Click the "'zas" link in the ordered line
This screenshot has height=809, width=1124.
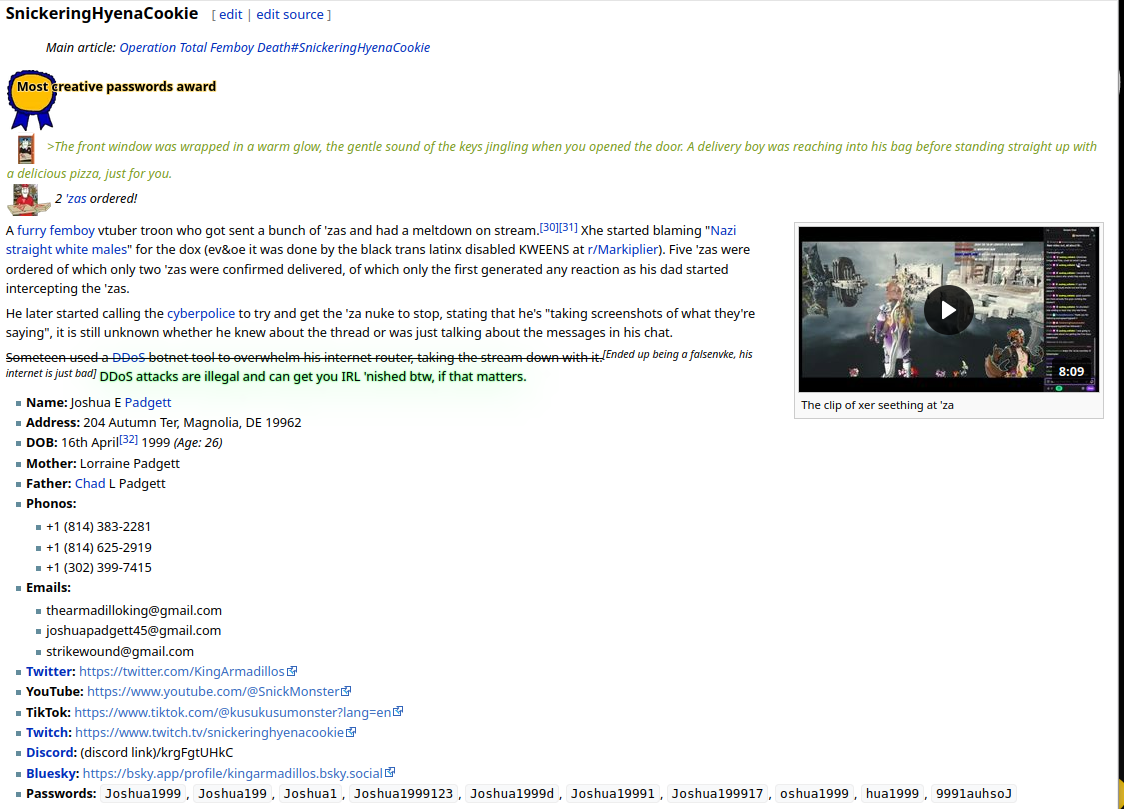point(76,198)
